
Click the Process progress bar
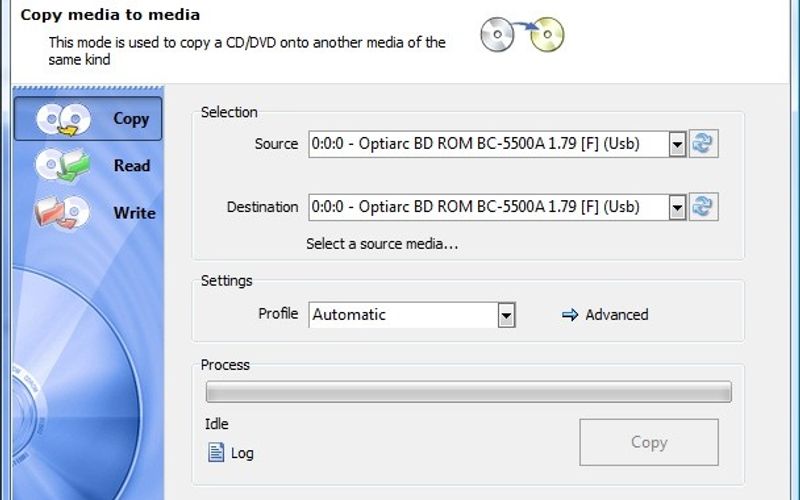(x=468, y=392)
